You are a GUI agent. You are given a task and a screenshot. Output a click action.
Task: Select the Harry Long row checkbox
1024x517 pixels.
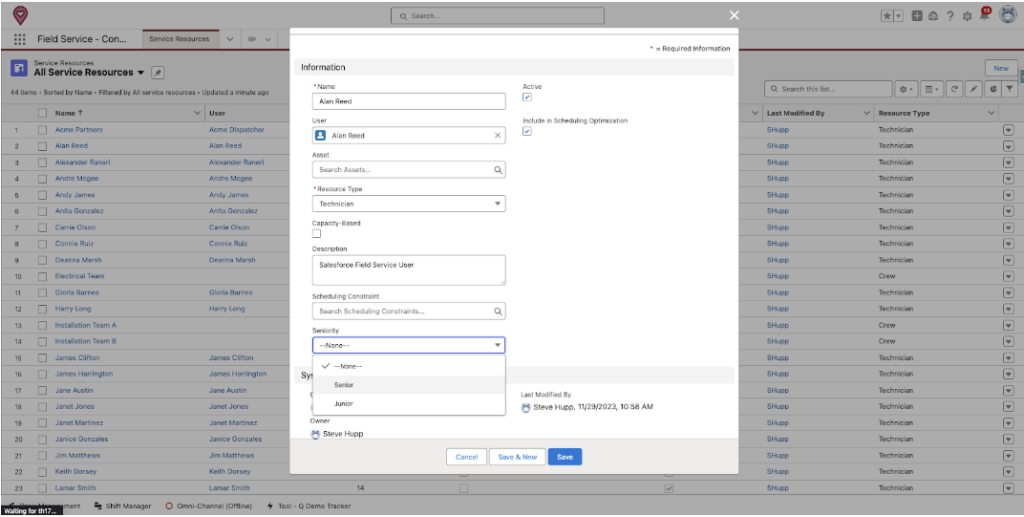coord(42,309)
